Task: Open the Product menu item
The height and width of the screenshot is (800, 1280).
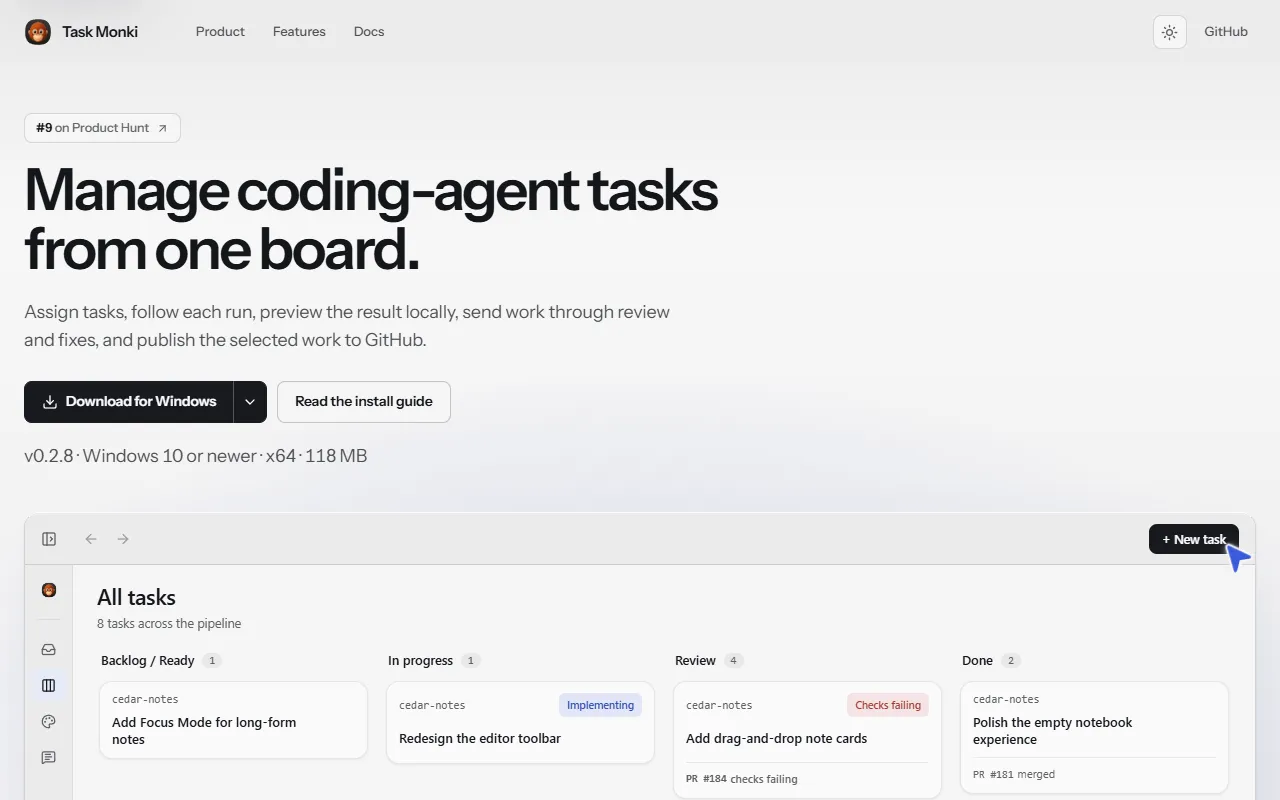Action: [x=220, y=32]
